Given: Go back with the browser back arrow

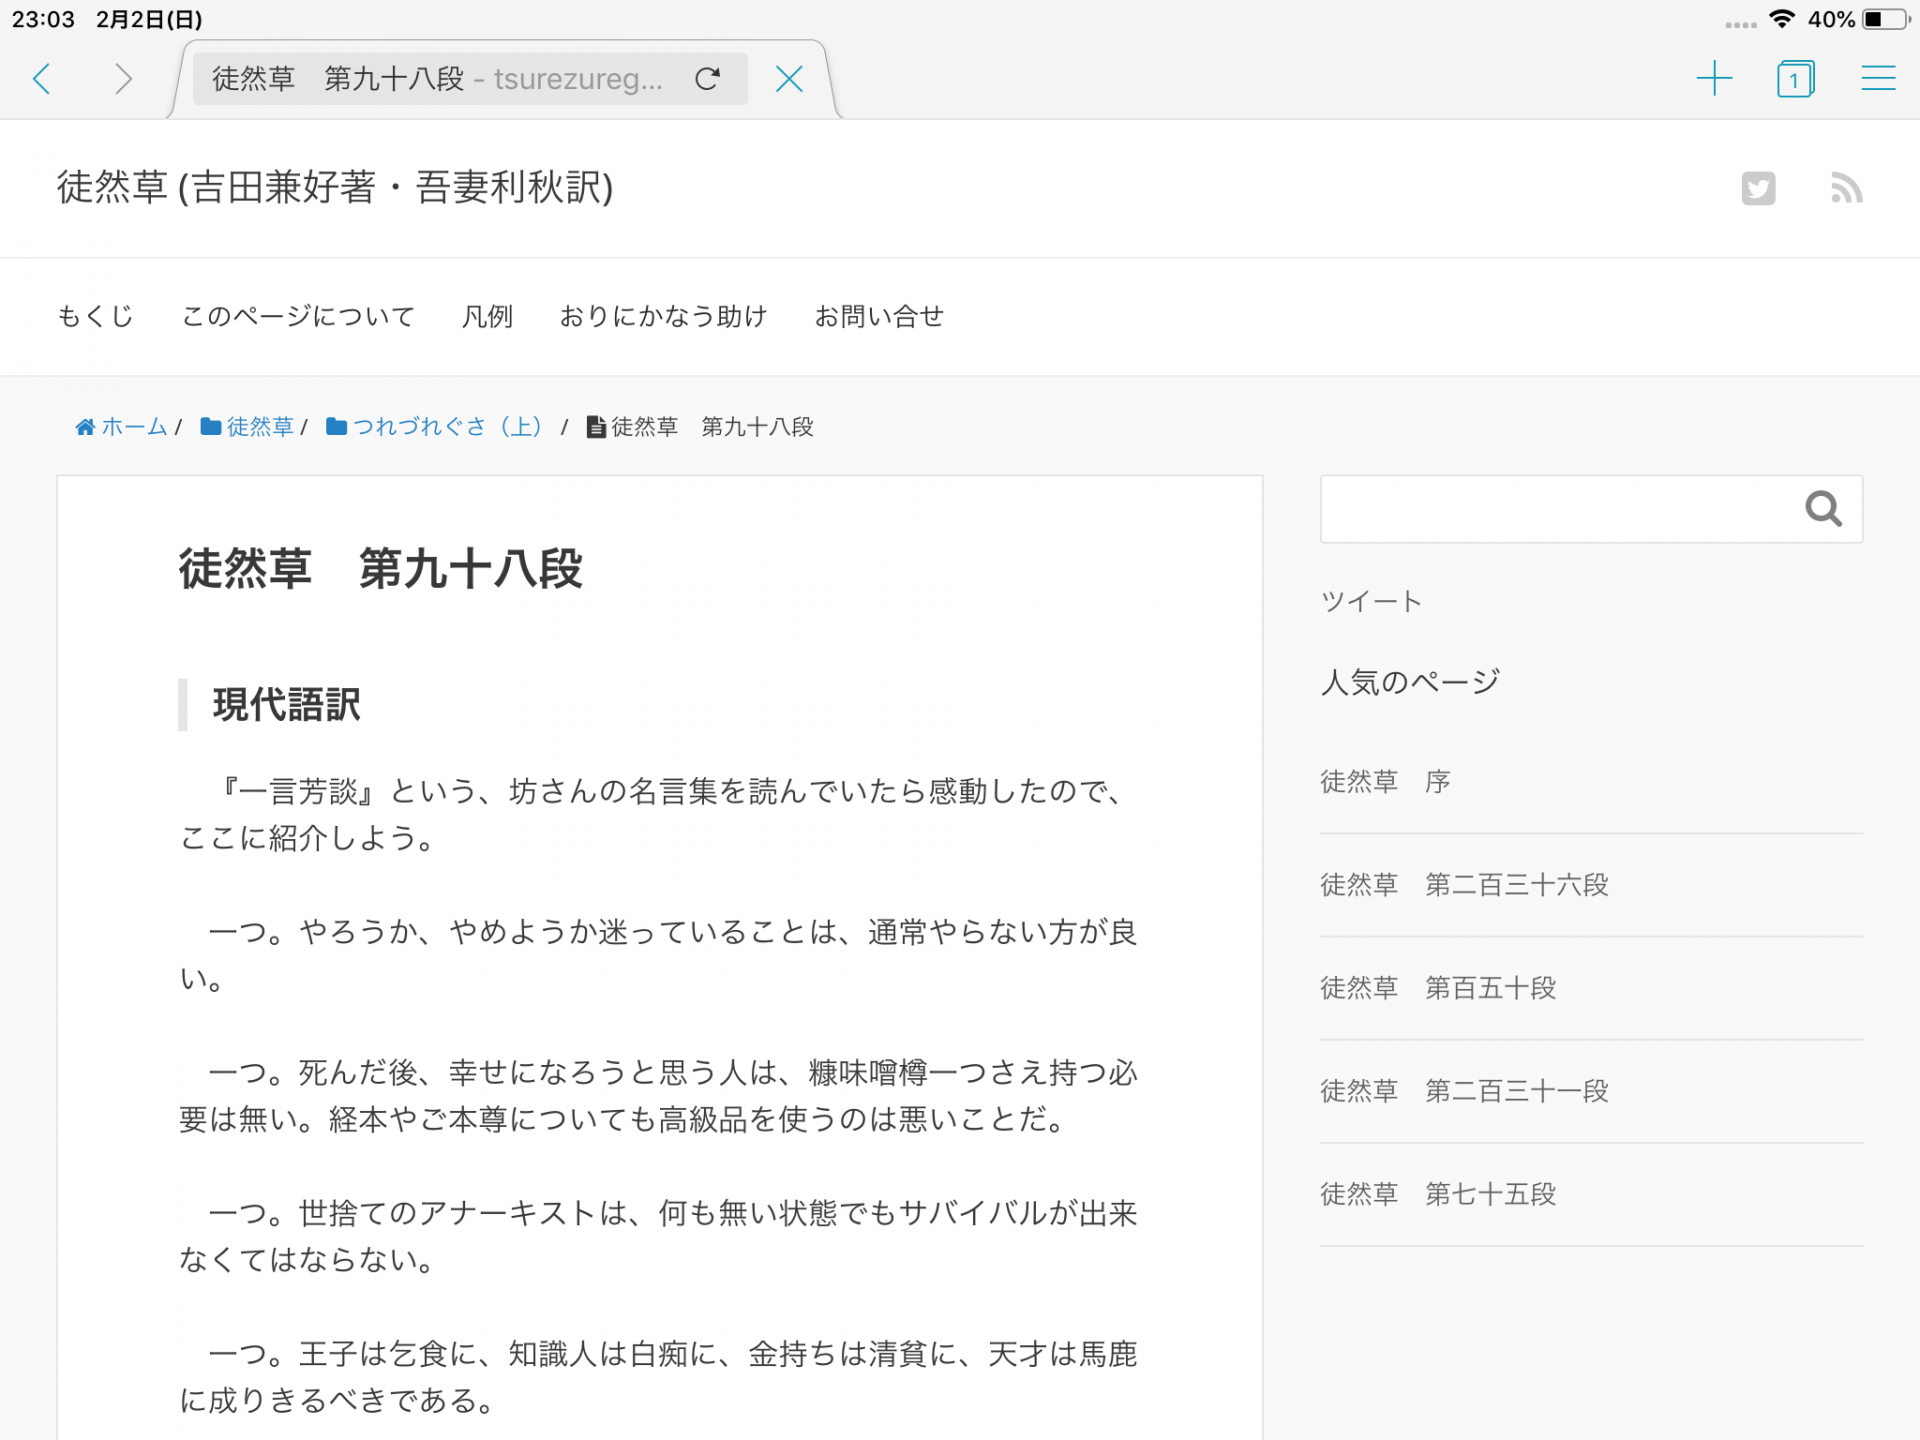Looking at the screenshot, I should 42,79.
